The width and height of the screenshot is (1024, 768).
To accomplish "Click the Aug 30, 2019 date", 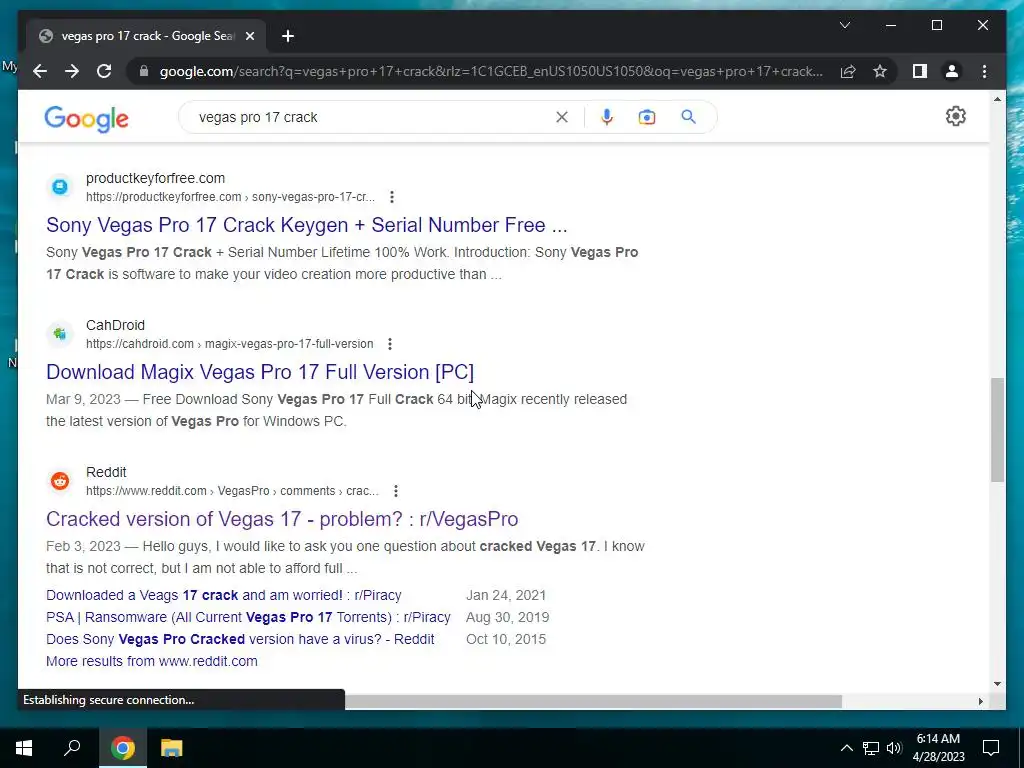I will tap(507, 617).
